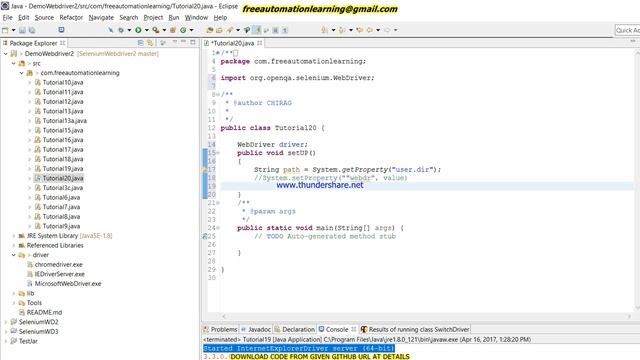Open the Window menu
The height and width of the screenshot is (360, 640).
pyautogui.click(x=196, y=18)
